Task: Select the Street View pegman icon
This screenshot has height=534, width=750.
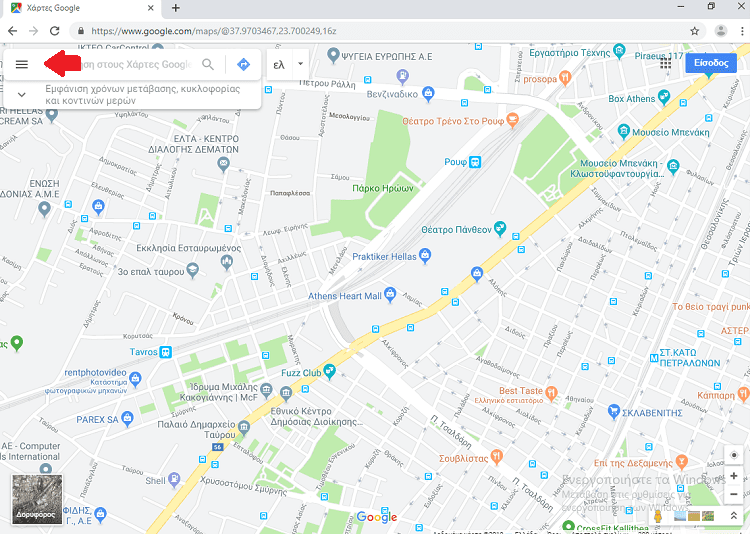Action: coord(658,516)
